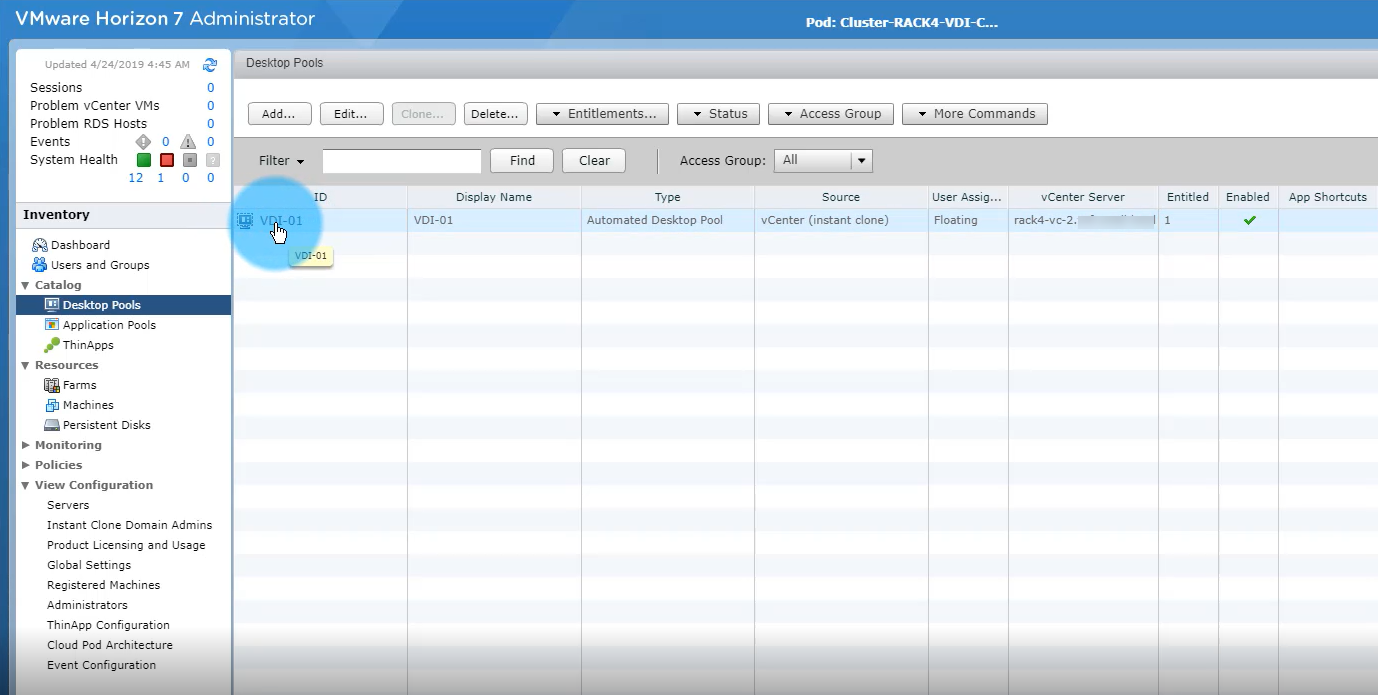The height and width of the screenshot is (695, 1378).
Task: Click the Farms icon under Resources
Action: point(52,385)
